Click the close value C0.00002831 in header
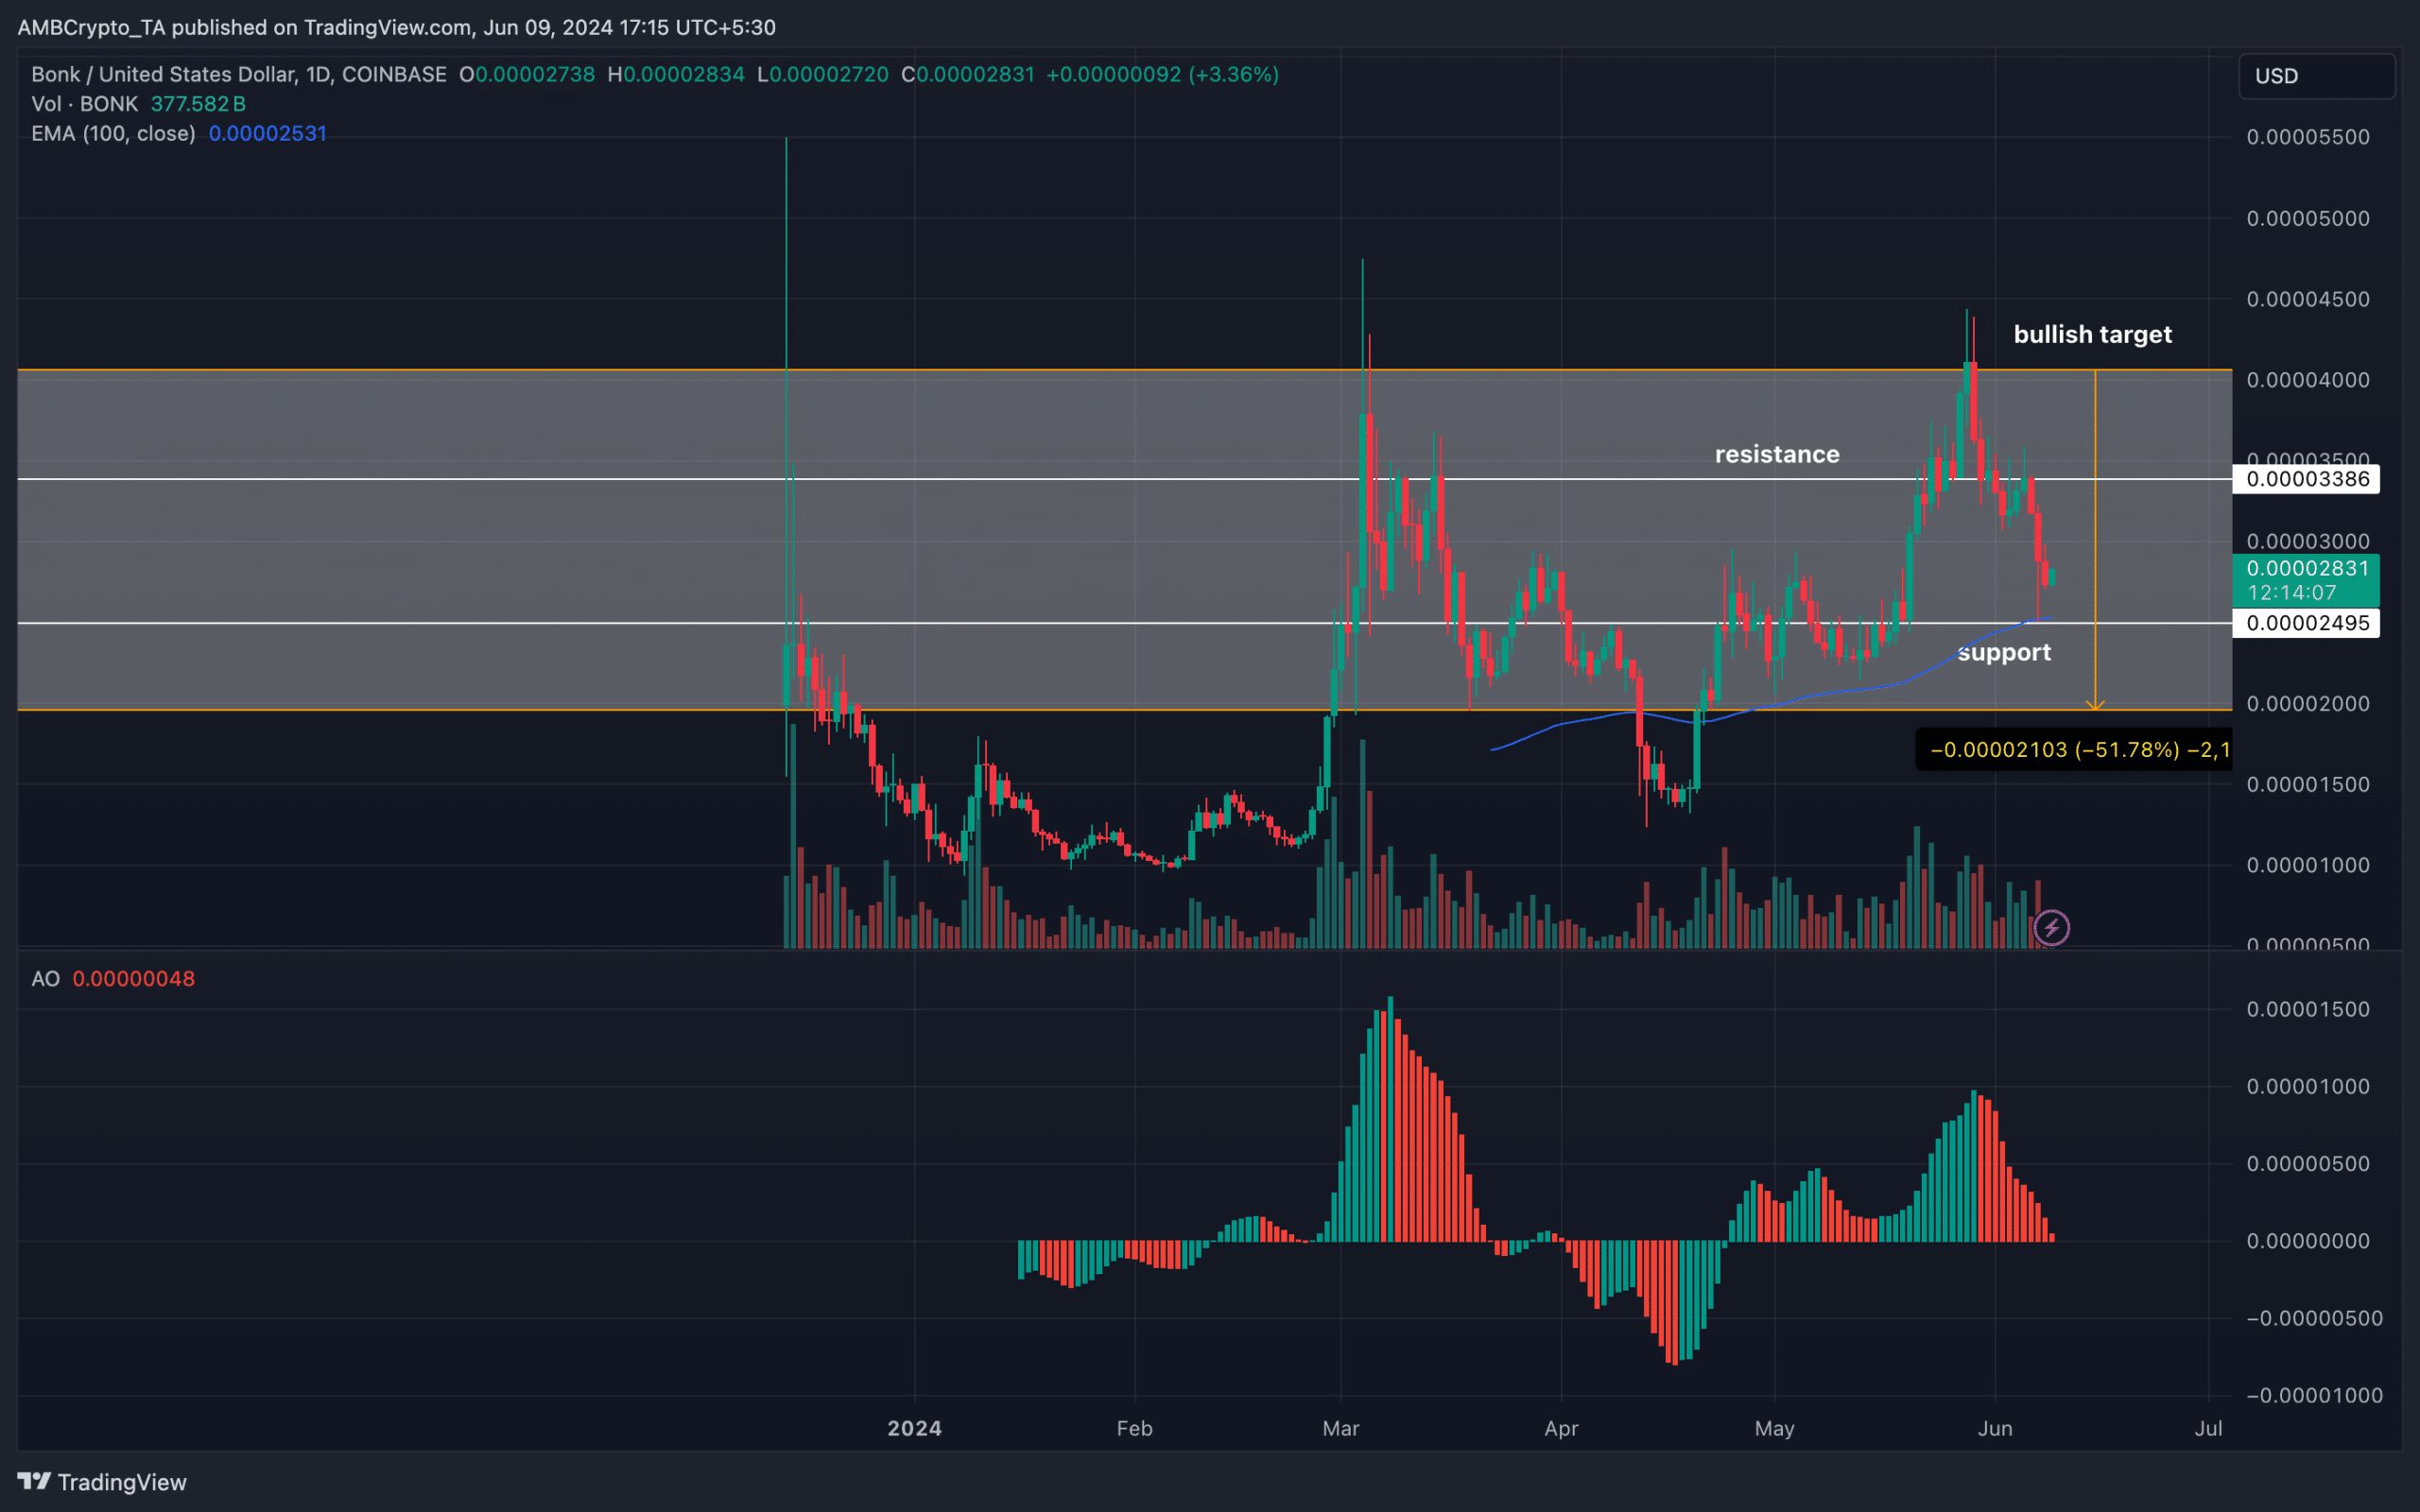 968,75
